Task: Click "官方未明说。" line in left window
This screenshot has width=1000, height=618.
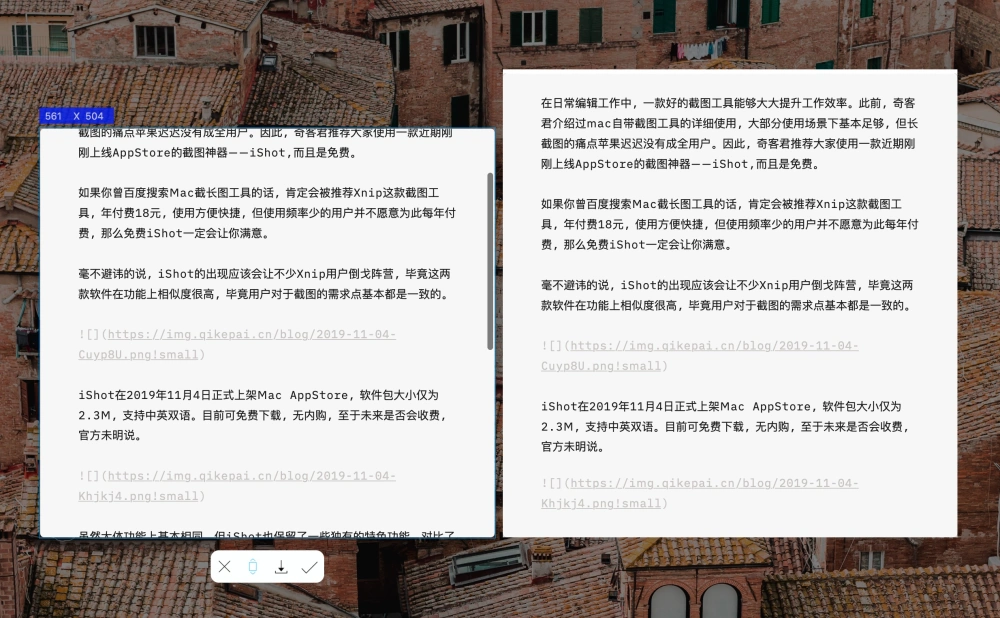Action: pos(110,436)
